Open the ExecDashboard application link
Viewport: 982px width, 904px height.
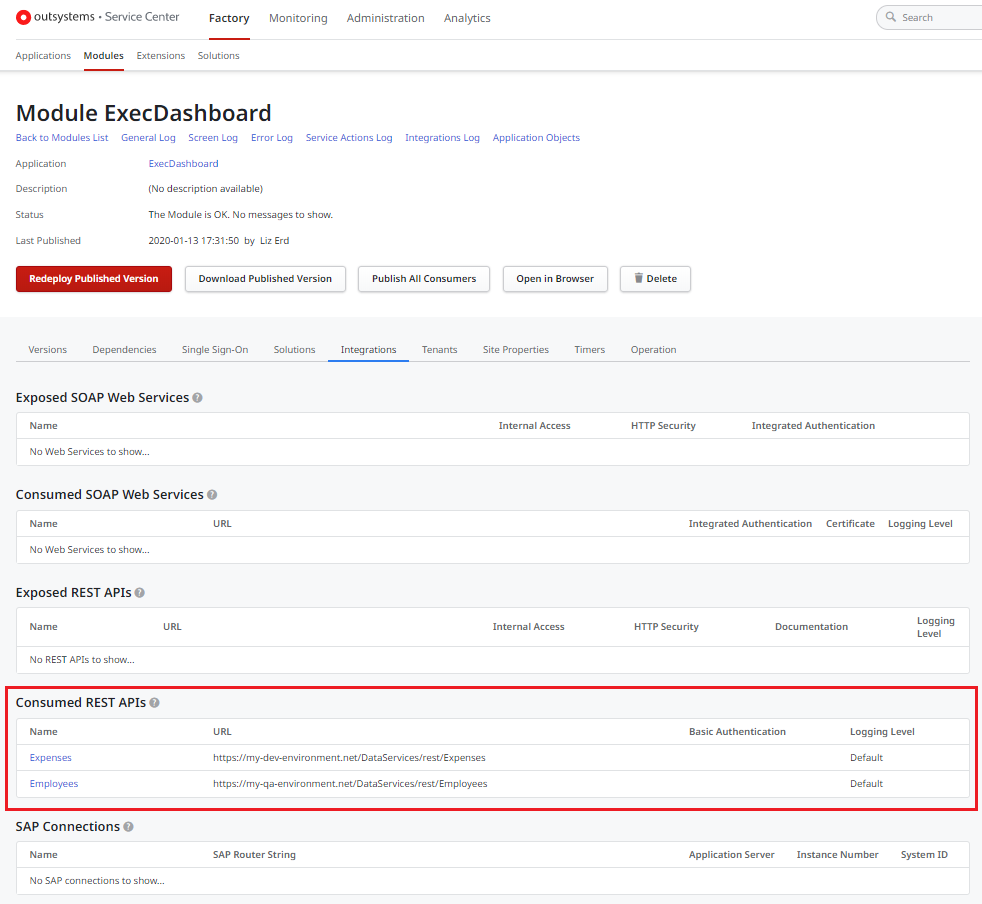pyautogui.click(x=183, y=163)
